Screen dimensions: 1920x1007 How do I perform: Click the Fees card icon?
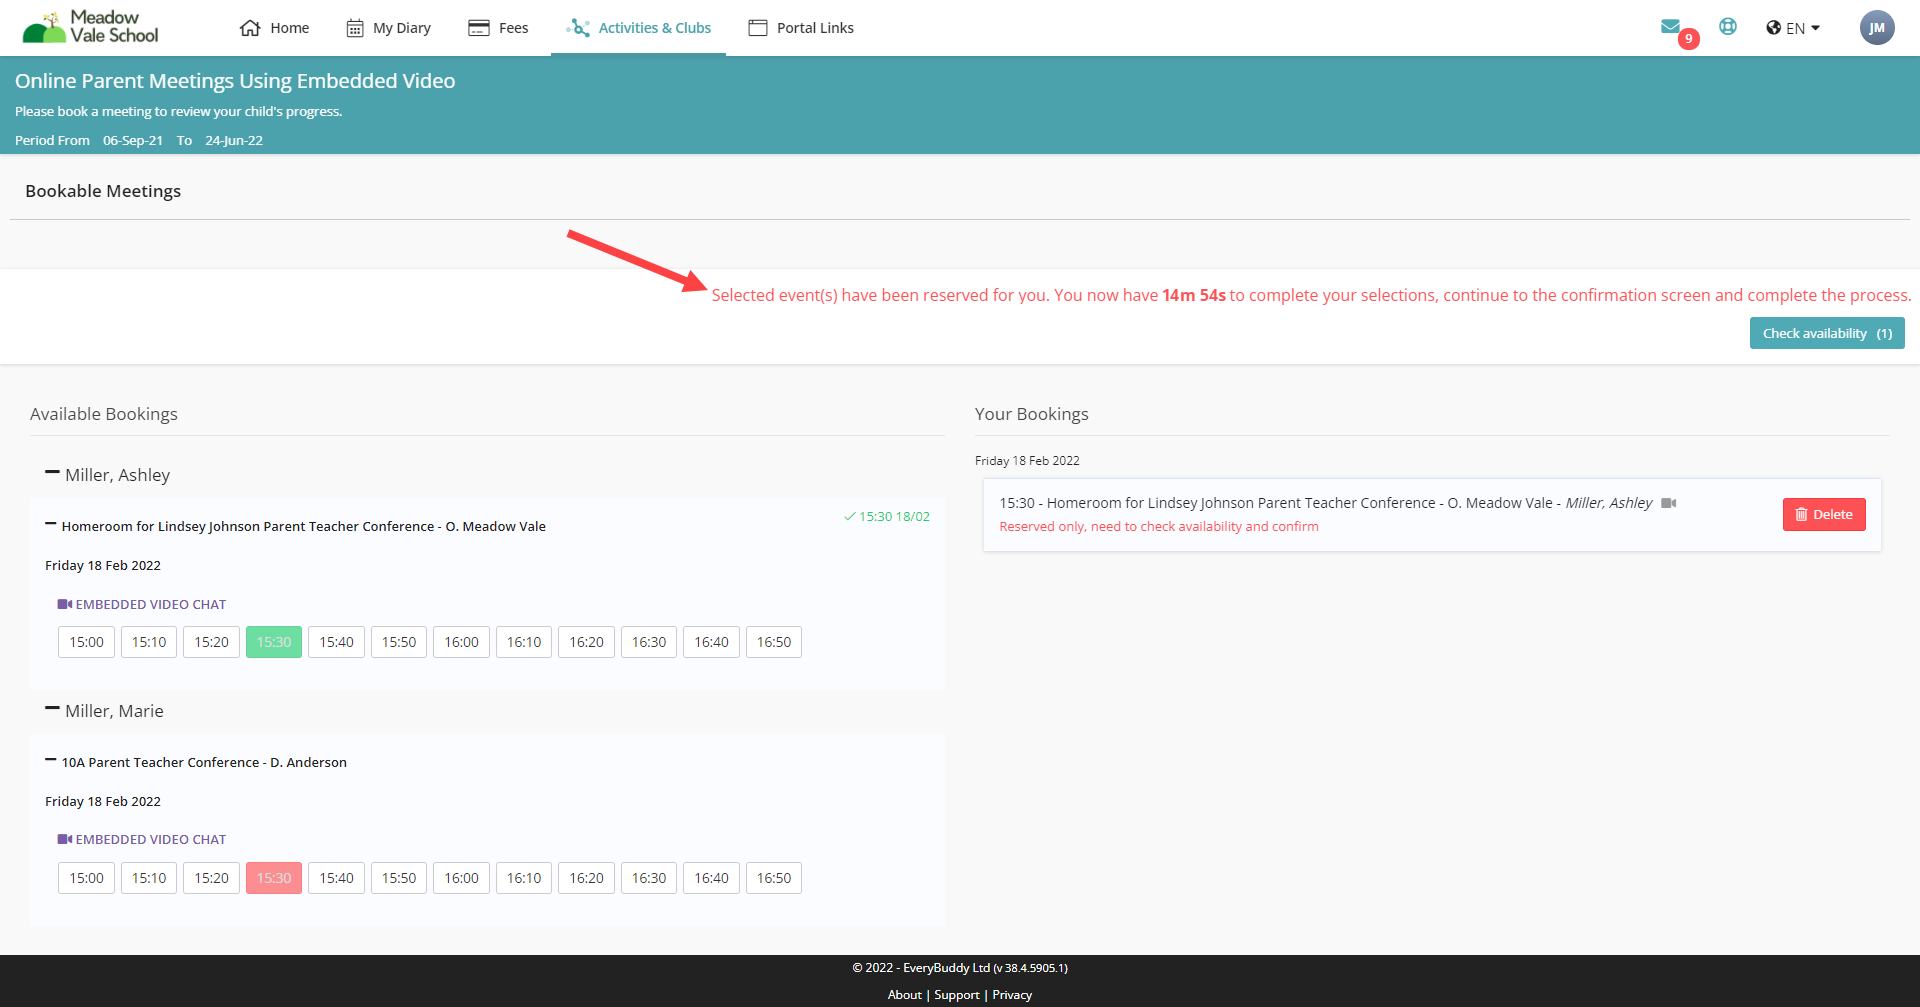click(x=479, y=28)
